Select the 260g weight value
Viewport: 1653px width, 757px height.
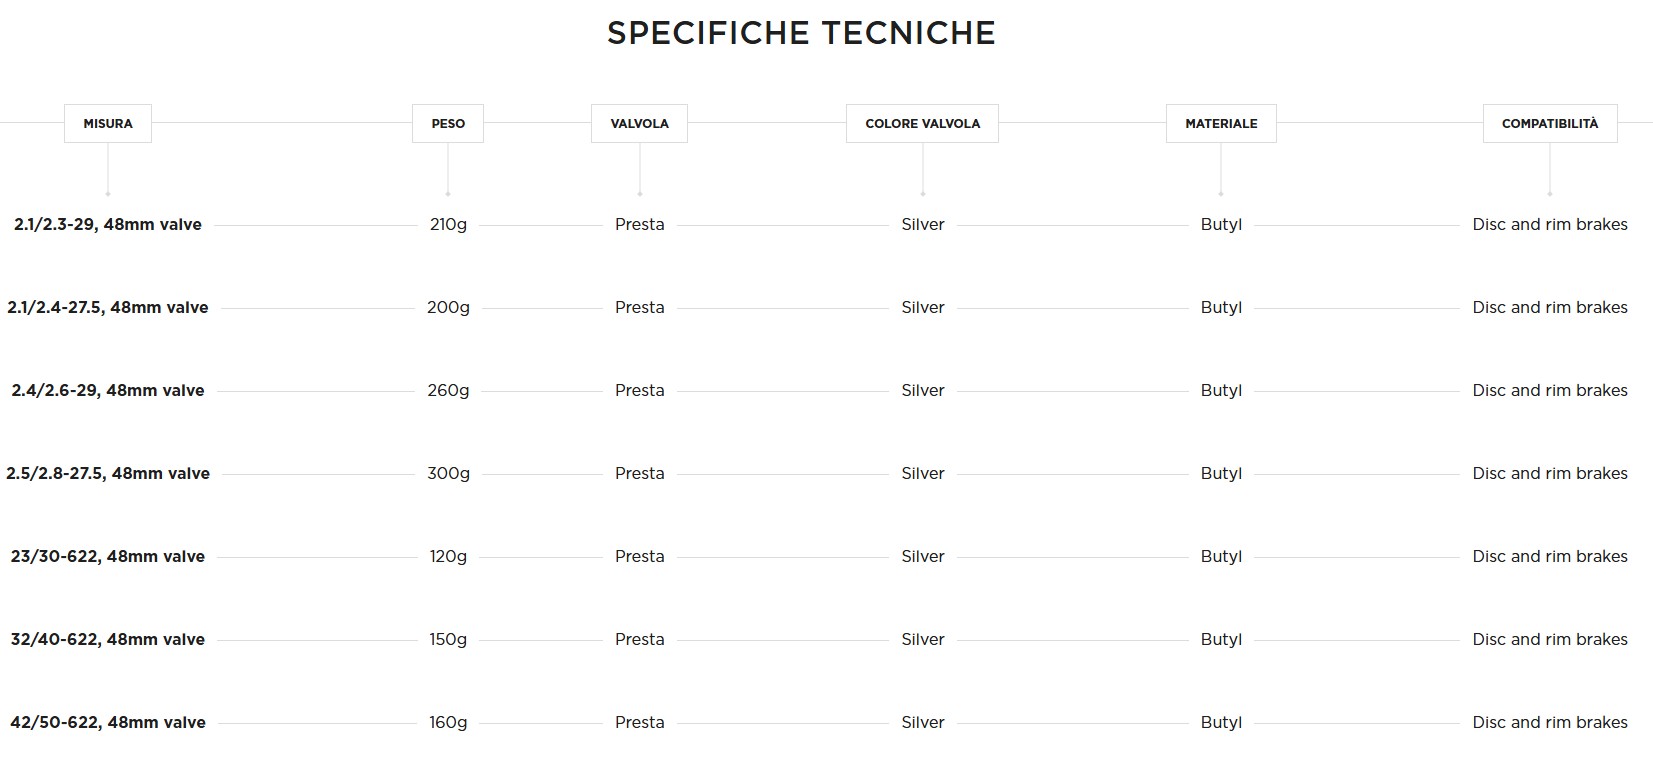point(448,391)
